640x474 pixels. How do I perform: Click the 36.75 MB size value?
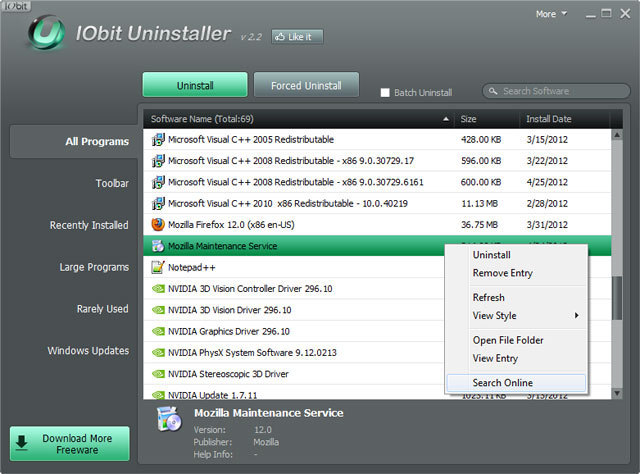[479, 225]
